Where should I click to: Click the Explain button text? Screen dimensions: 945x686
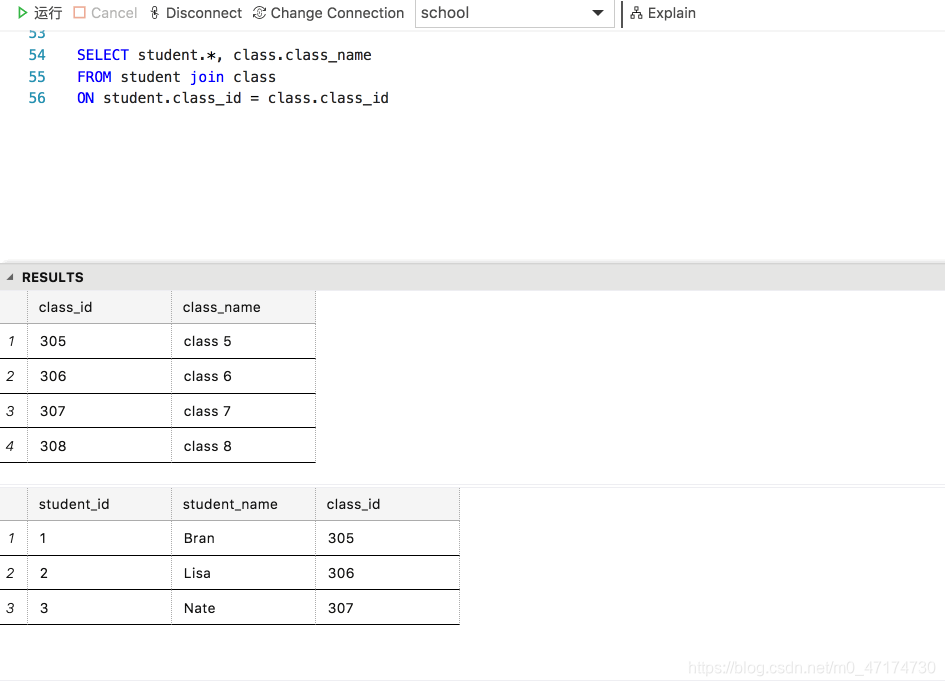pyautogui.click(x=671, y=13)
